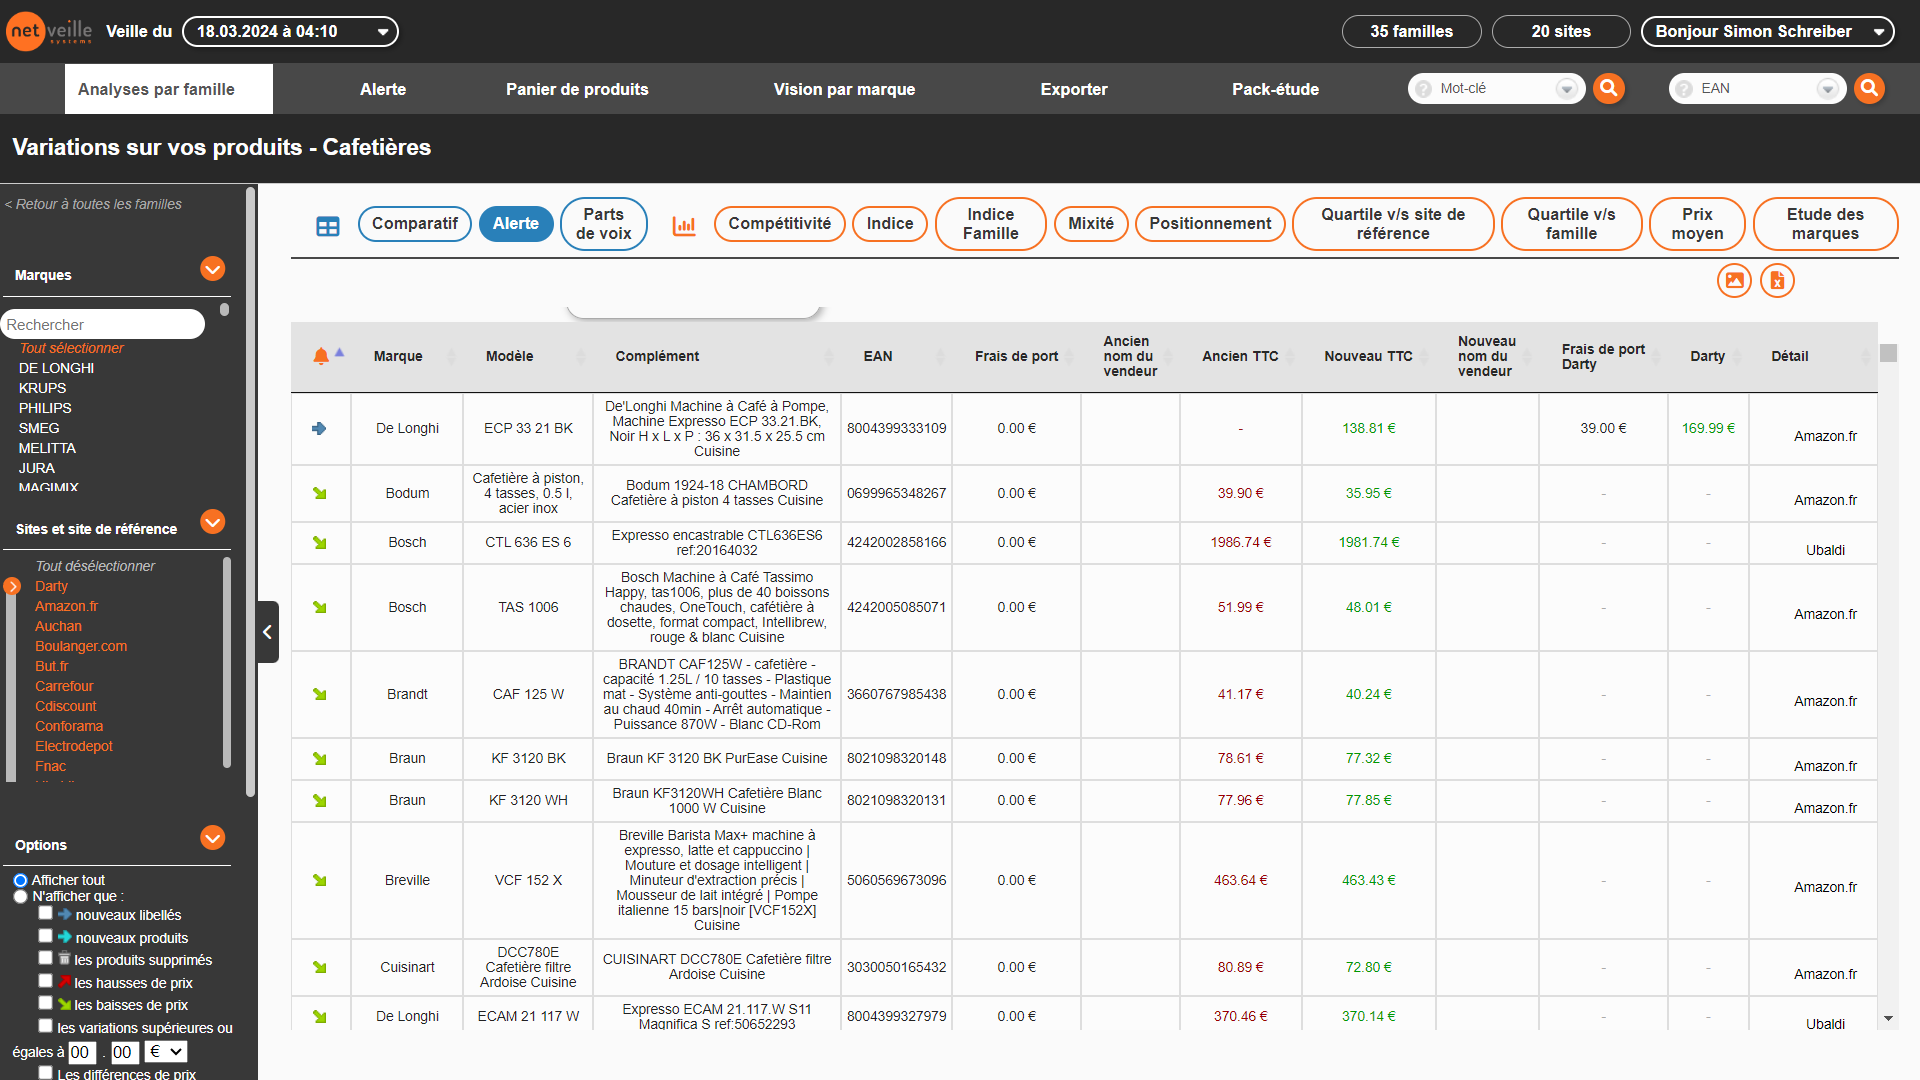Check the nouveaux libellés checkbox
This screenshot has width=1920, height=1080.
click(x=45, y=913)
